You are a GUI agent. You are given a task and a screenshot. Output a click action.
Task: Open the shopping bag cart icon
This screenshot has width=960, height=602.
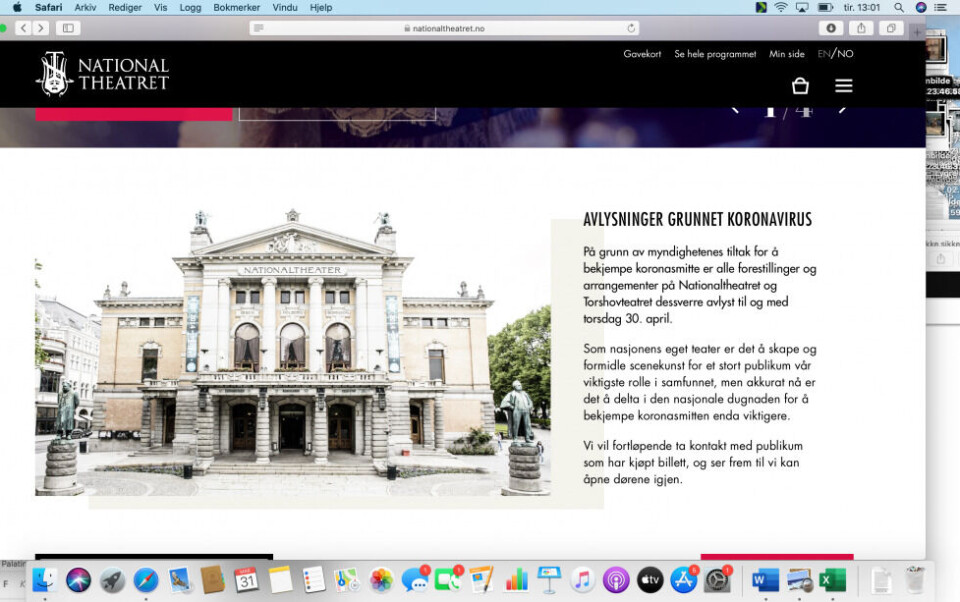[x=800, y=86]
